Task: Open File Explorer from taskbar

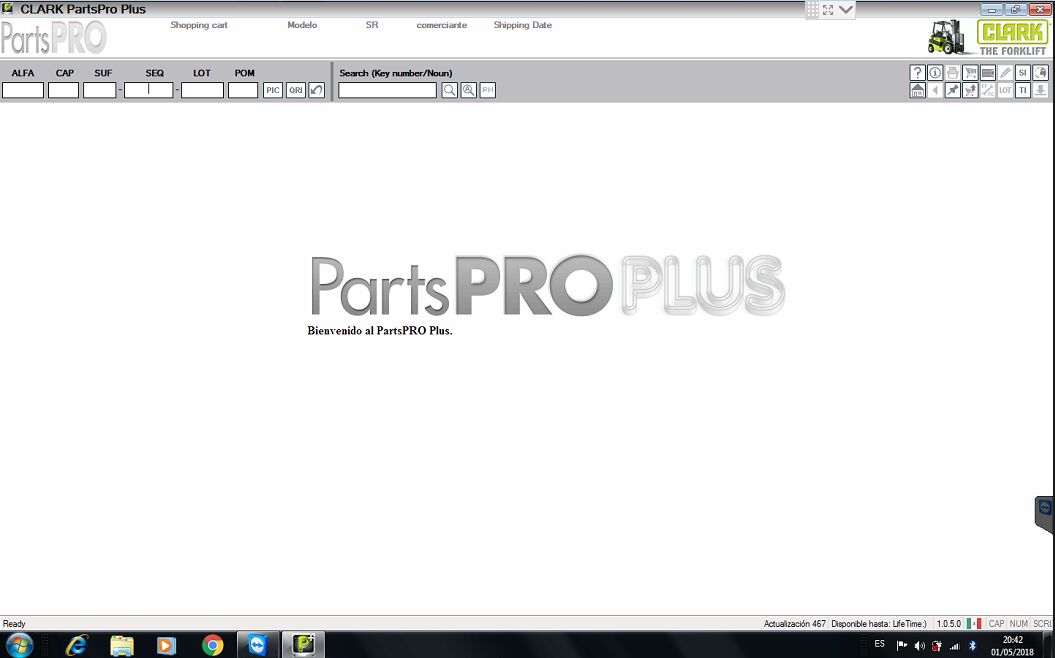Action: click(x=122, y=645)
